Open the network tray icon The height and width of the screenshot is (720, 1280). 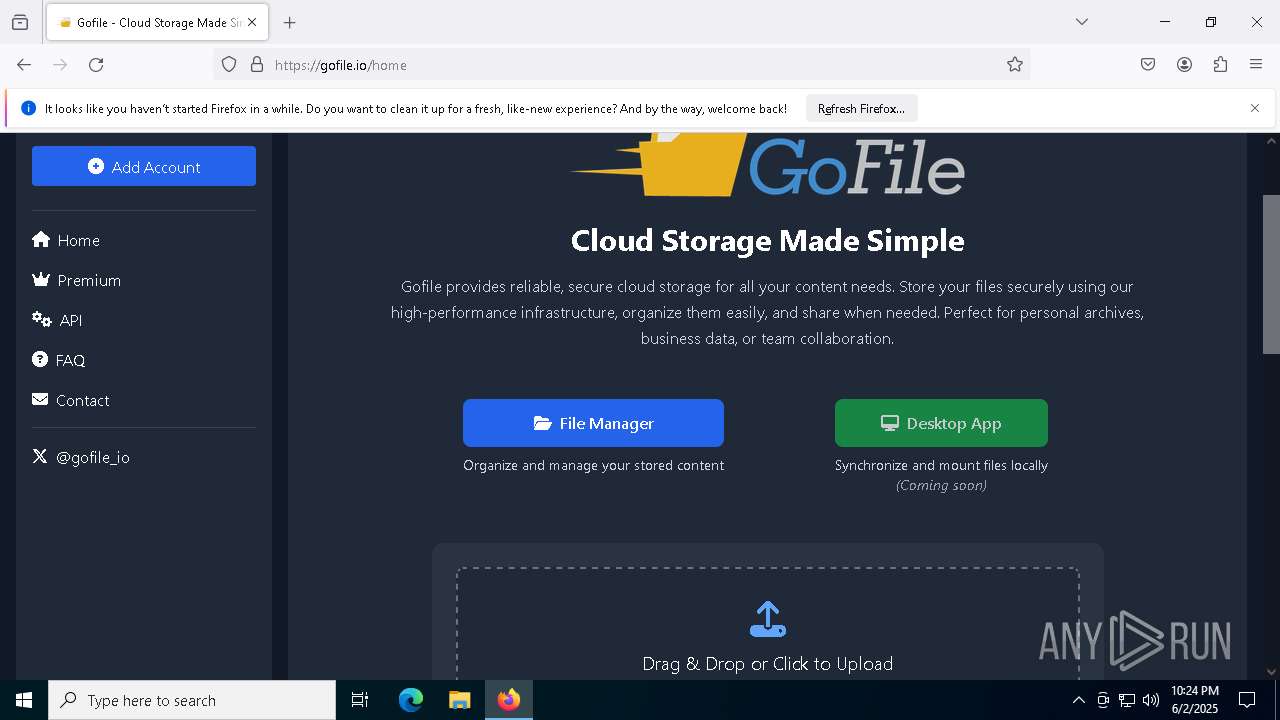click(1127, 700)
